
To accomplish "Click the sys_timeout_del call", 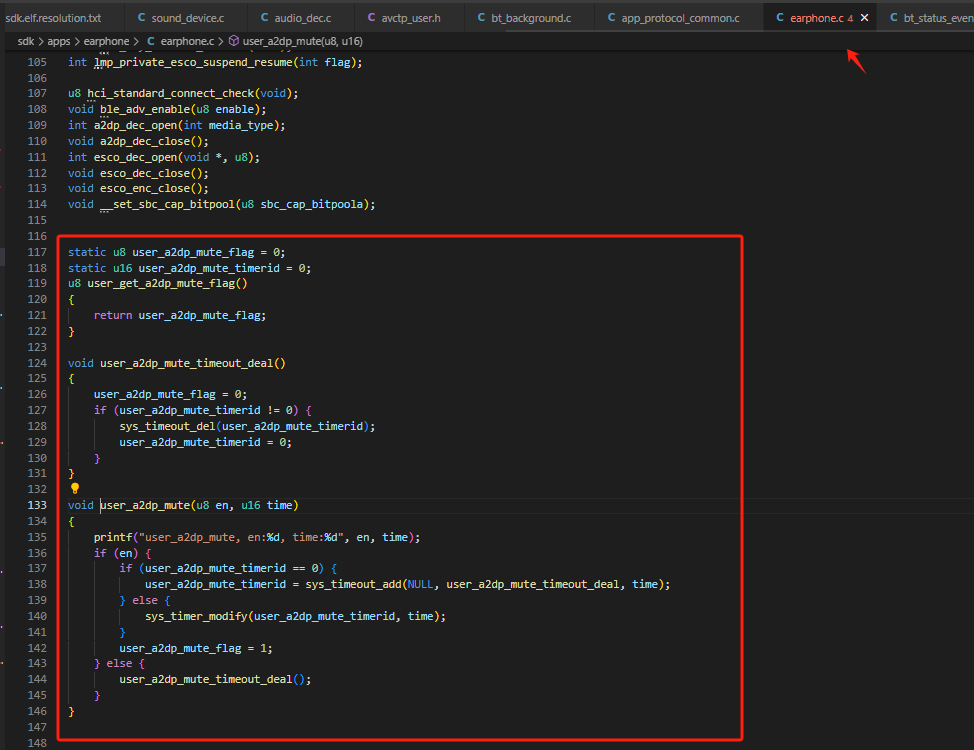I will [x=168, y=426].
